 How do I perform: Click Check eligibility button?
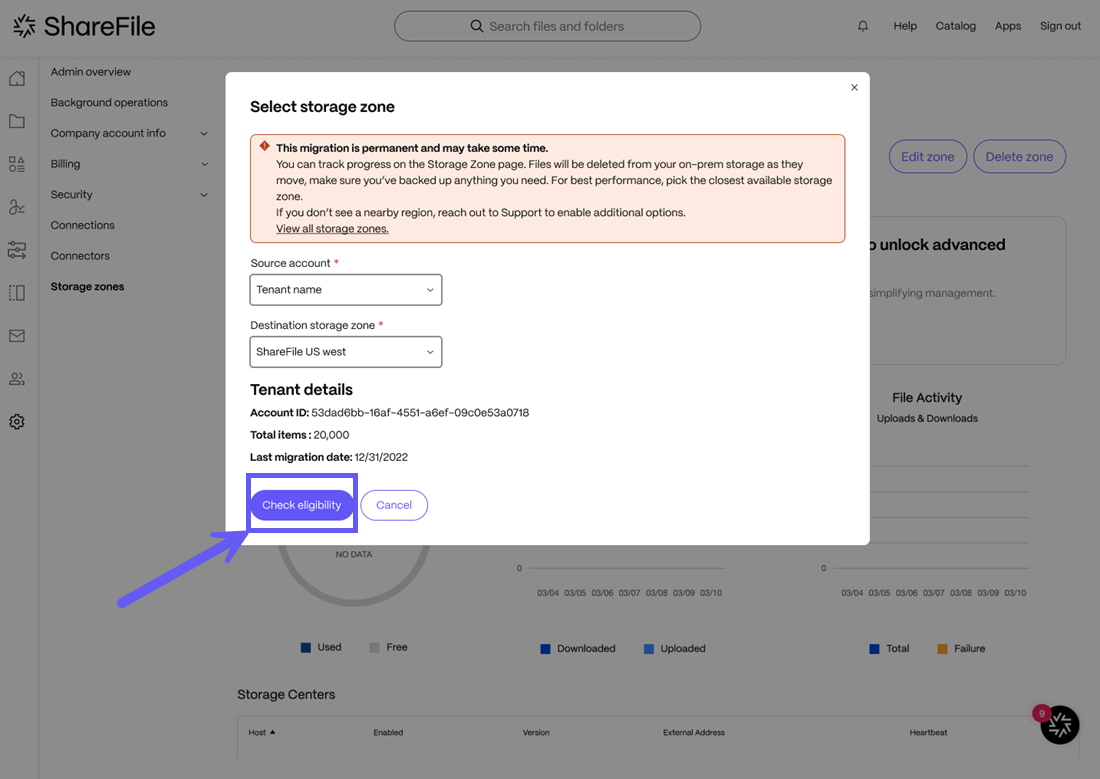(302, 505)
